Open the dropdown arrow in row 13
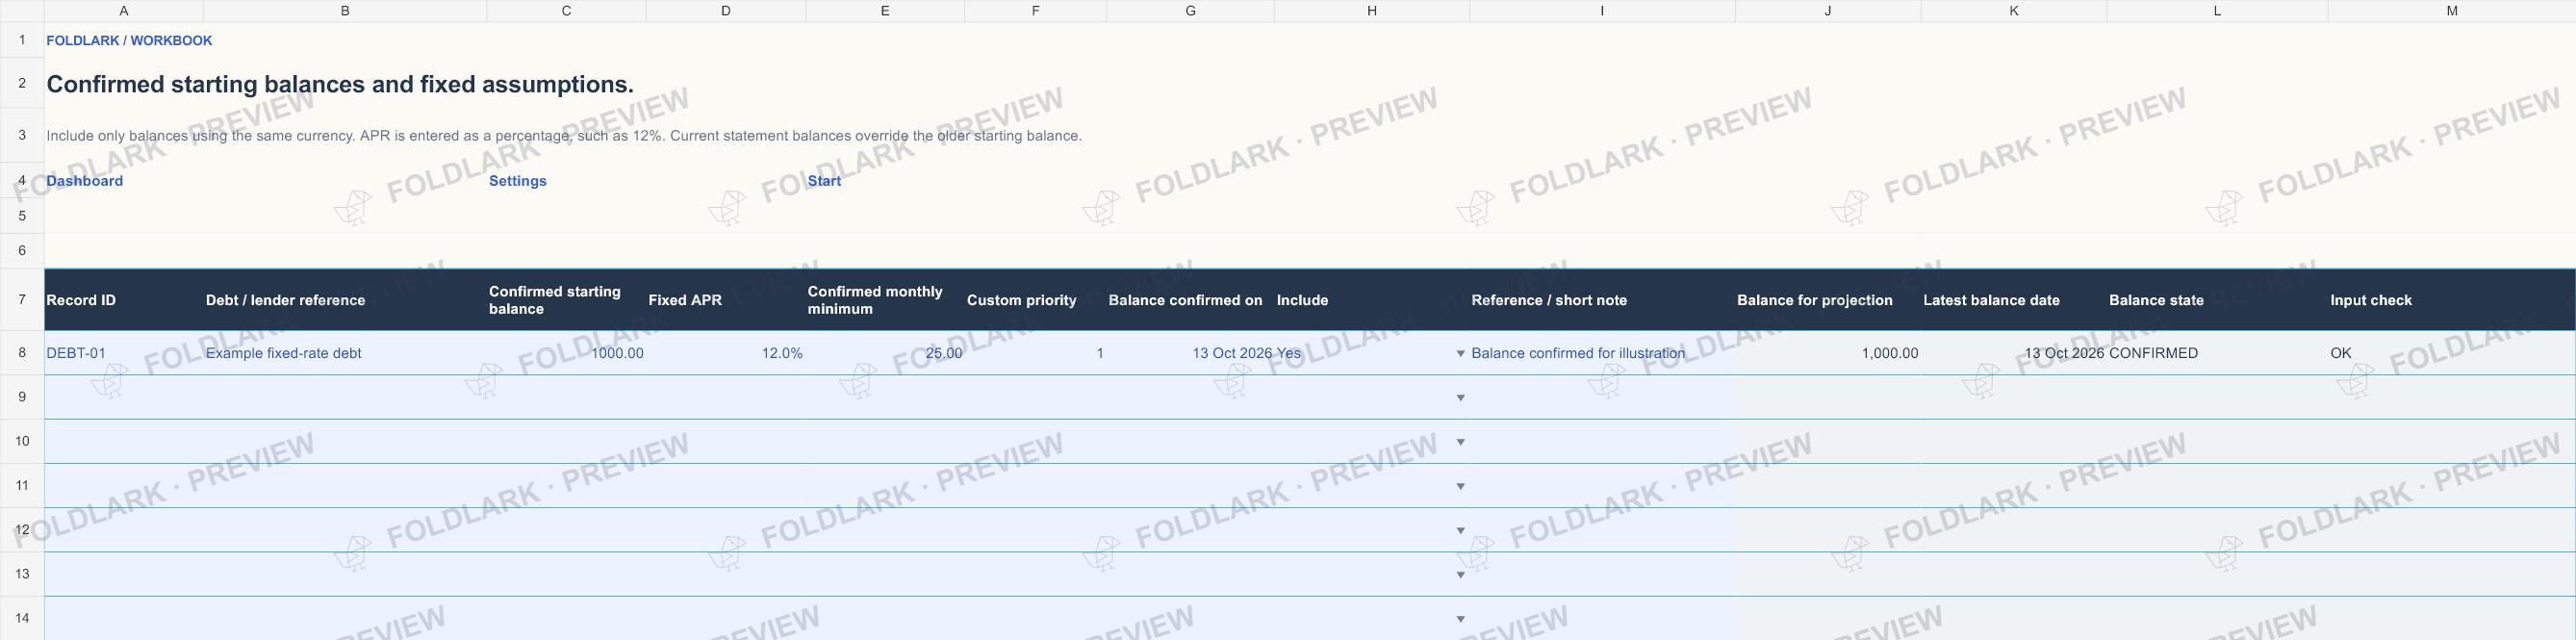This screenshot has height=640, width=2576. (x=1460, y=575)
